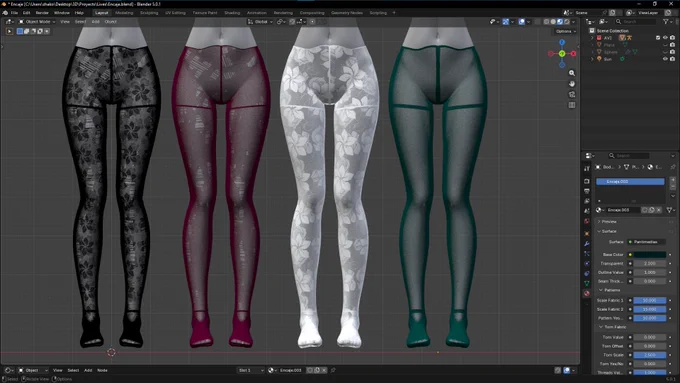Open the Render menu
680x383 pixels.
pos(42,13)
